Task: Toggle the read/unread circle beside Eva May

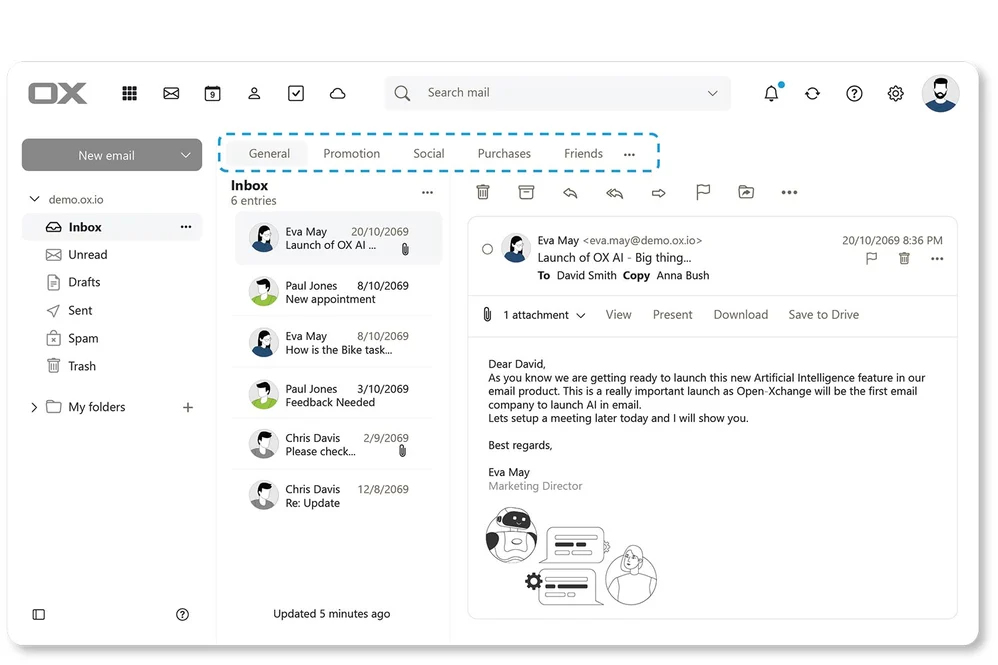Action: (x=488, y=249)
